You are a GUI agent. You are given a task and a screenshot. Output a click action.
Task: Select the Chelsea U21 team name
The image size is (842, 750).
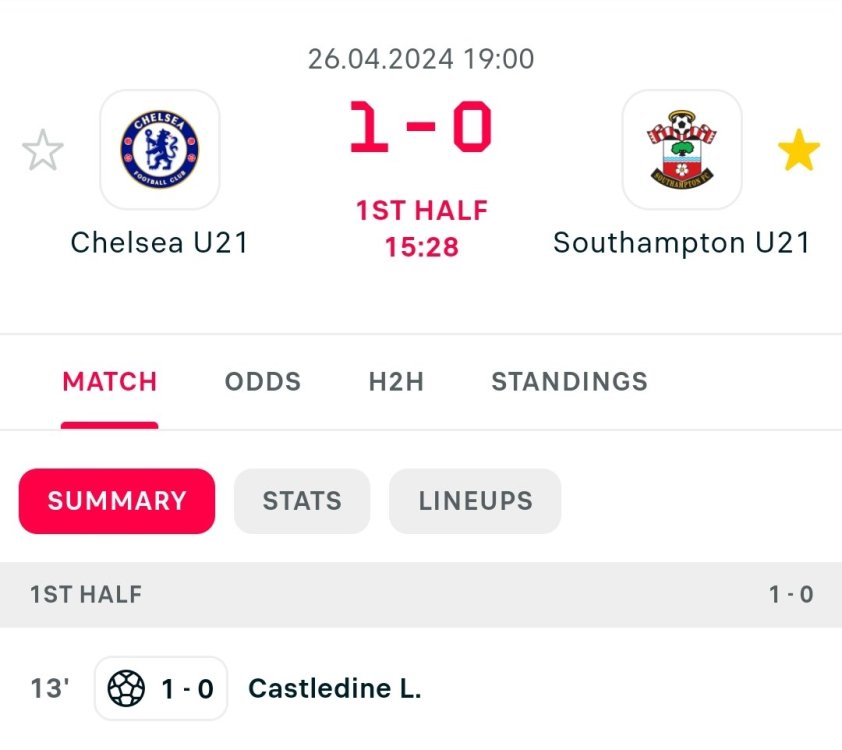[160, 243]
